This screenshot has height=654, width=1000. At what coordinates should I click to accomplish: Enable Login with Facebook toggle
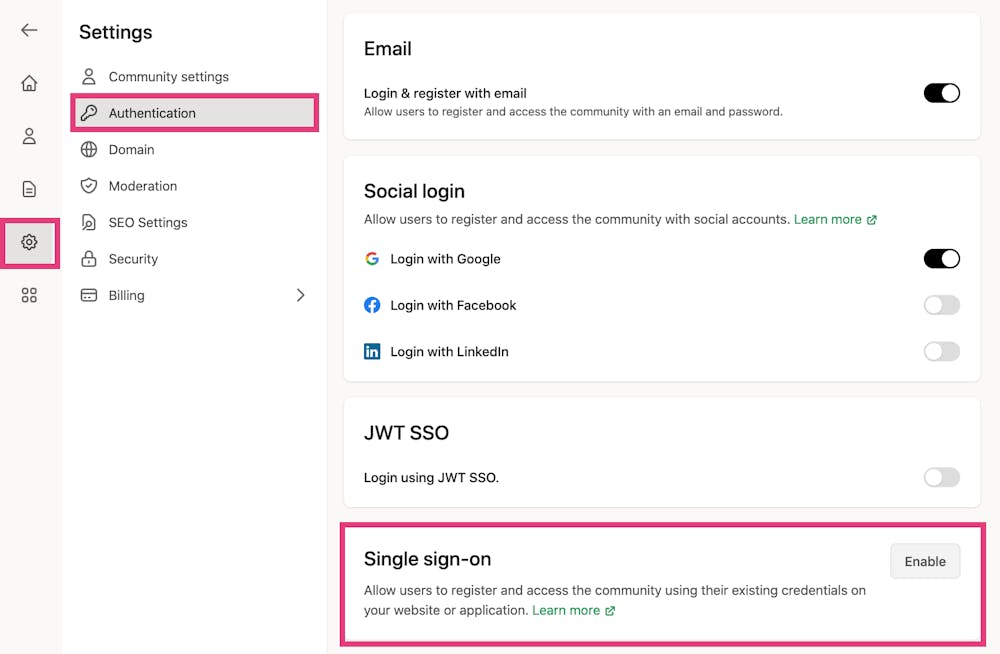coord(941,305)
